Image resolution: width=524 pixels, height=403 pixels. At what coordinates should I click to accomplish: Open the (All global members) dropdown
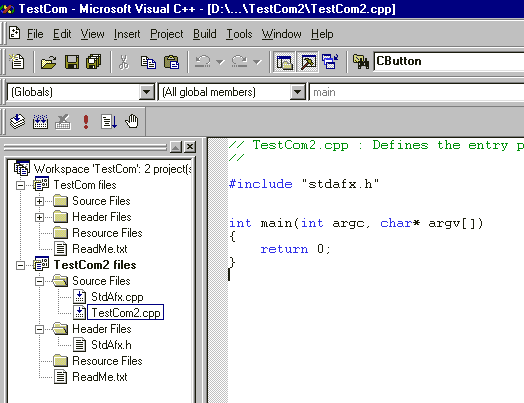[297, 92]
